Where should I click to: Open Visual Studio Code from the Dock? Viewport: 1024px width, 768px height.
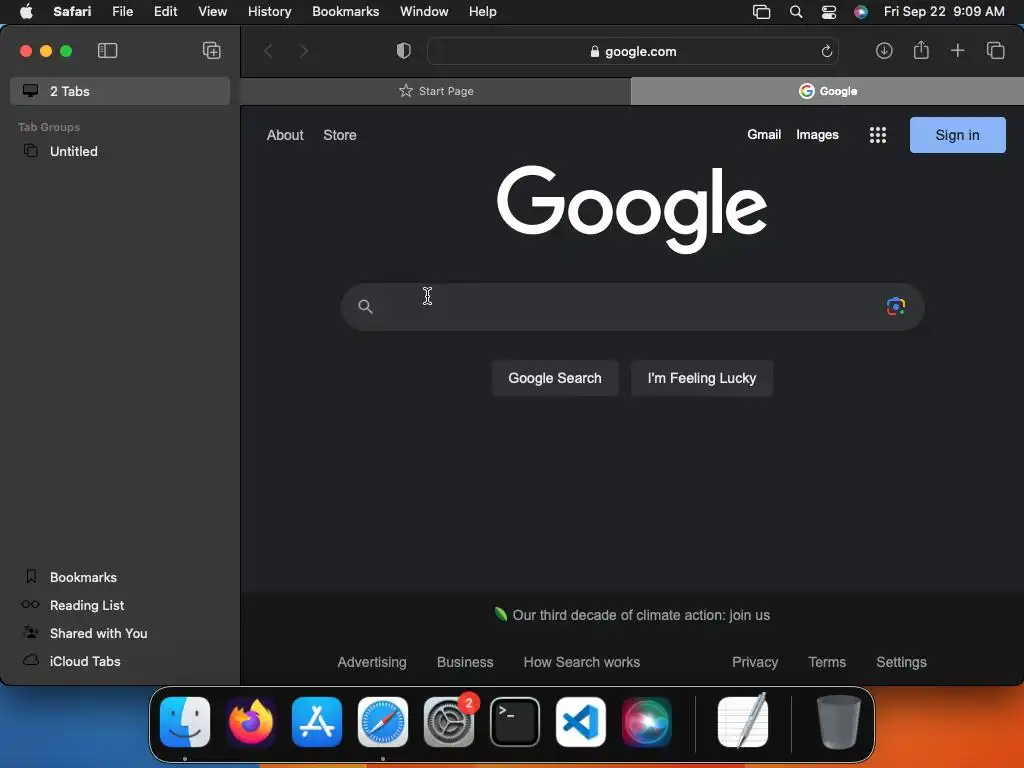click(x=581, y=722)
